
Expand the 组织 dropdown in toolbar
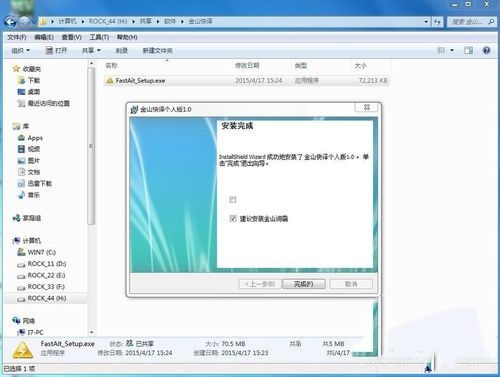click(20, 50)
